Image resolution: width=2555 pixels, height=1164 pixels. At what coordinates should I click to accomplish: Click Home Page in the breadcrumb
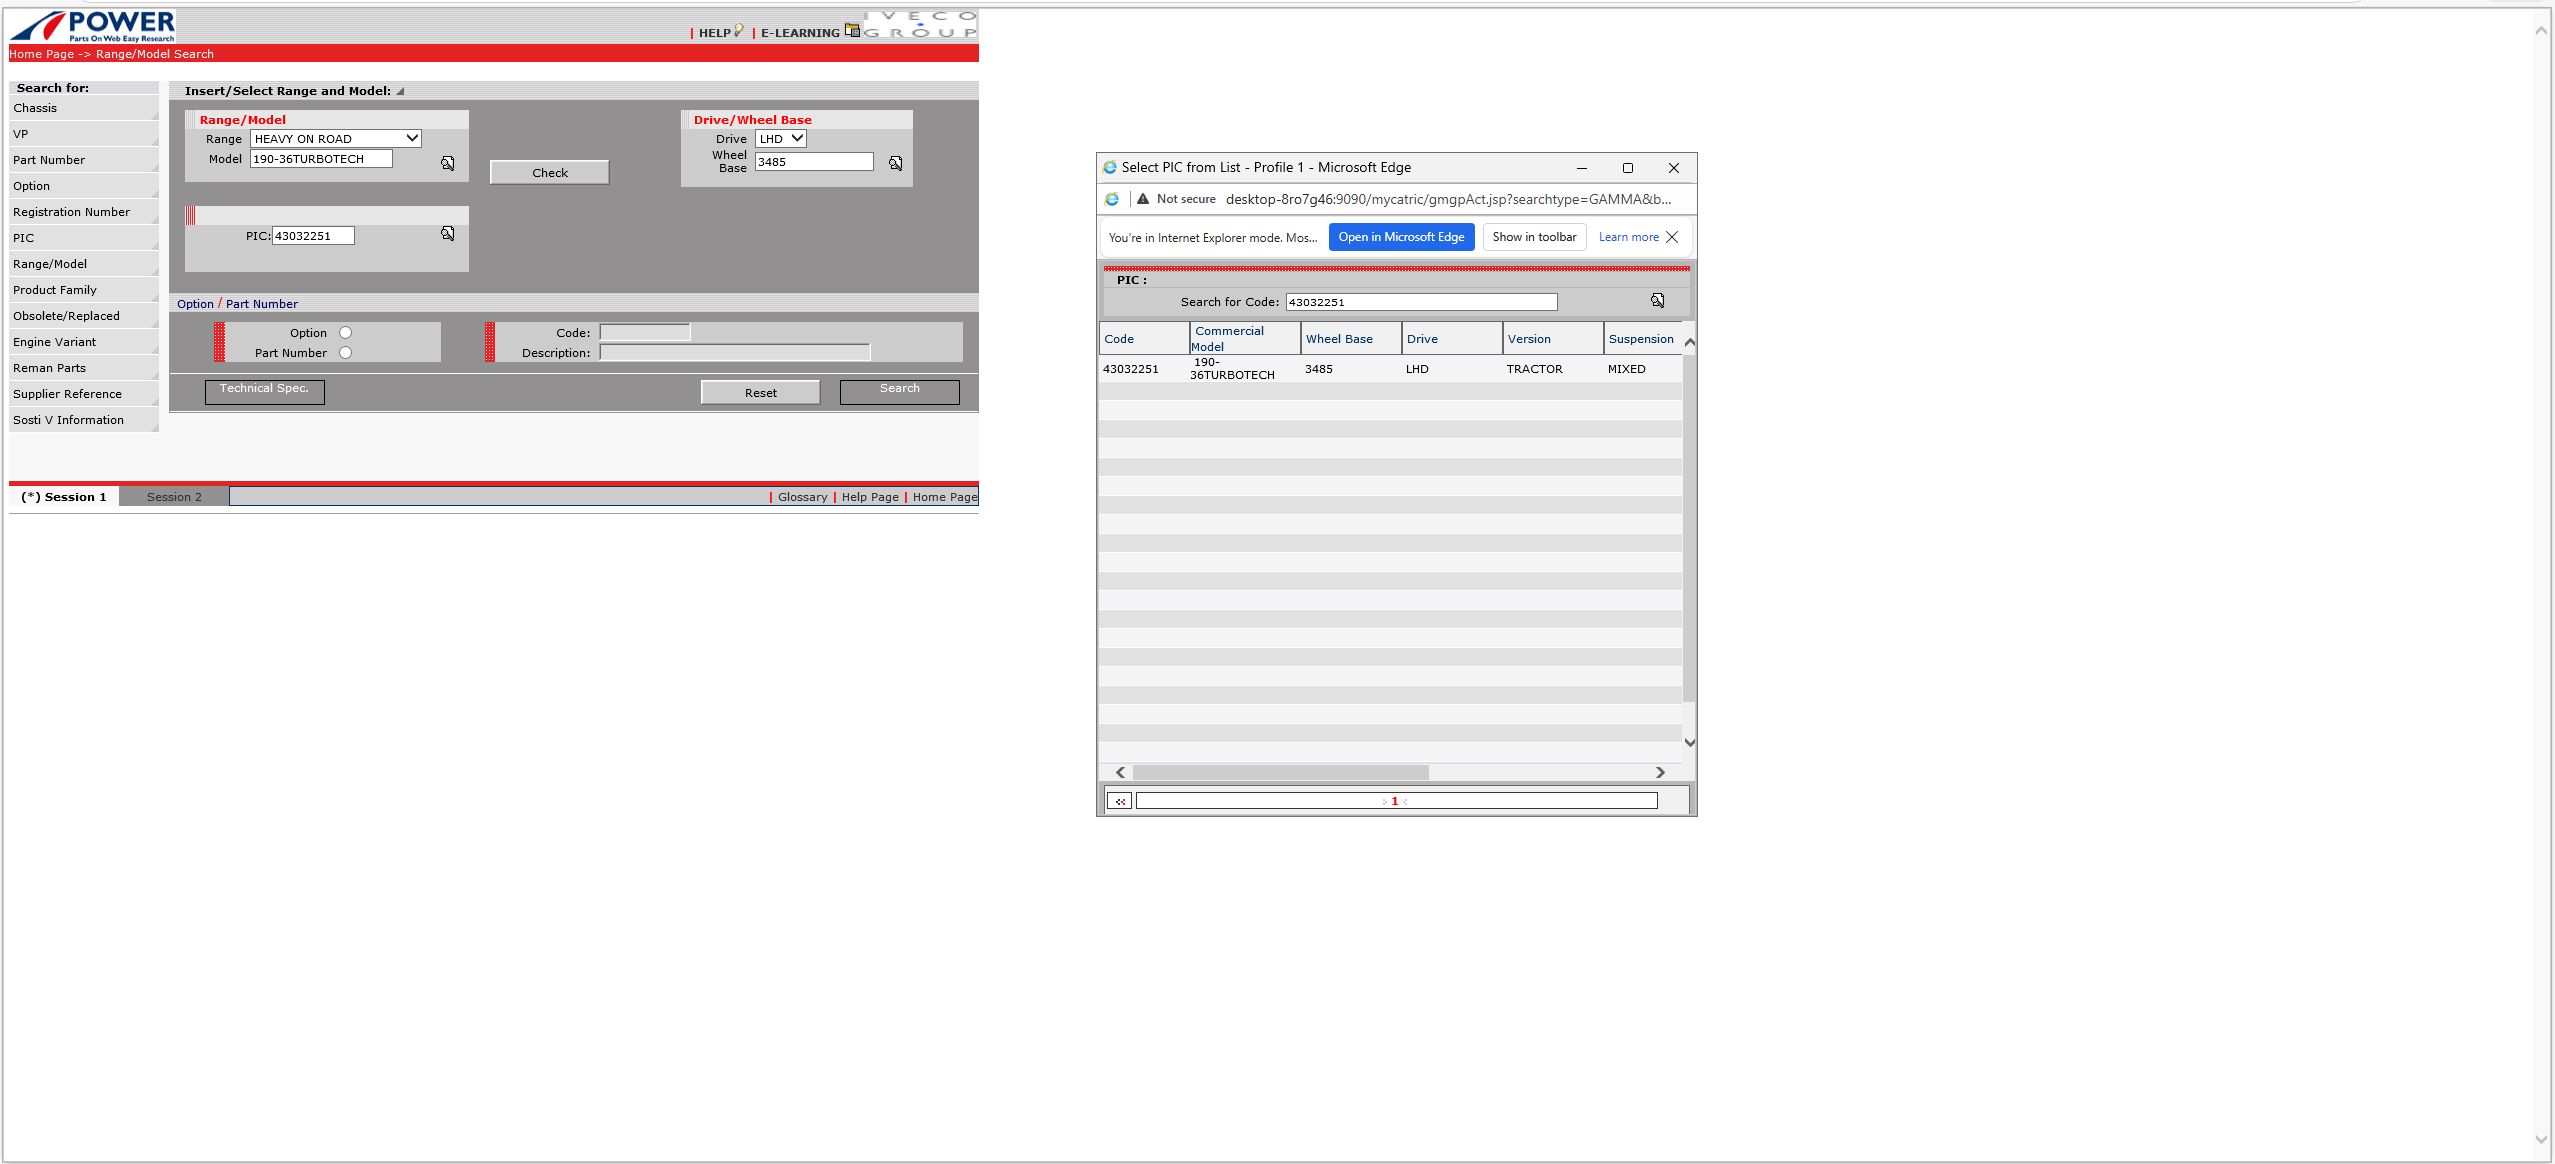tap(41, 54)
